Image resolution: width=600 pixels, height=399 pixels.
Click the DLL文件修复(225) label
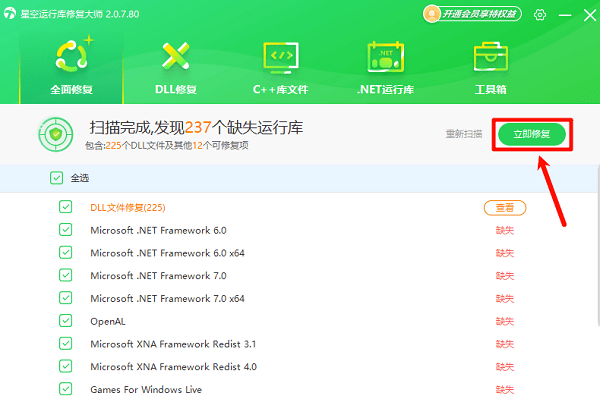128,208
